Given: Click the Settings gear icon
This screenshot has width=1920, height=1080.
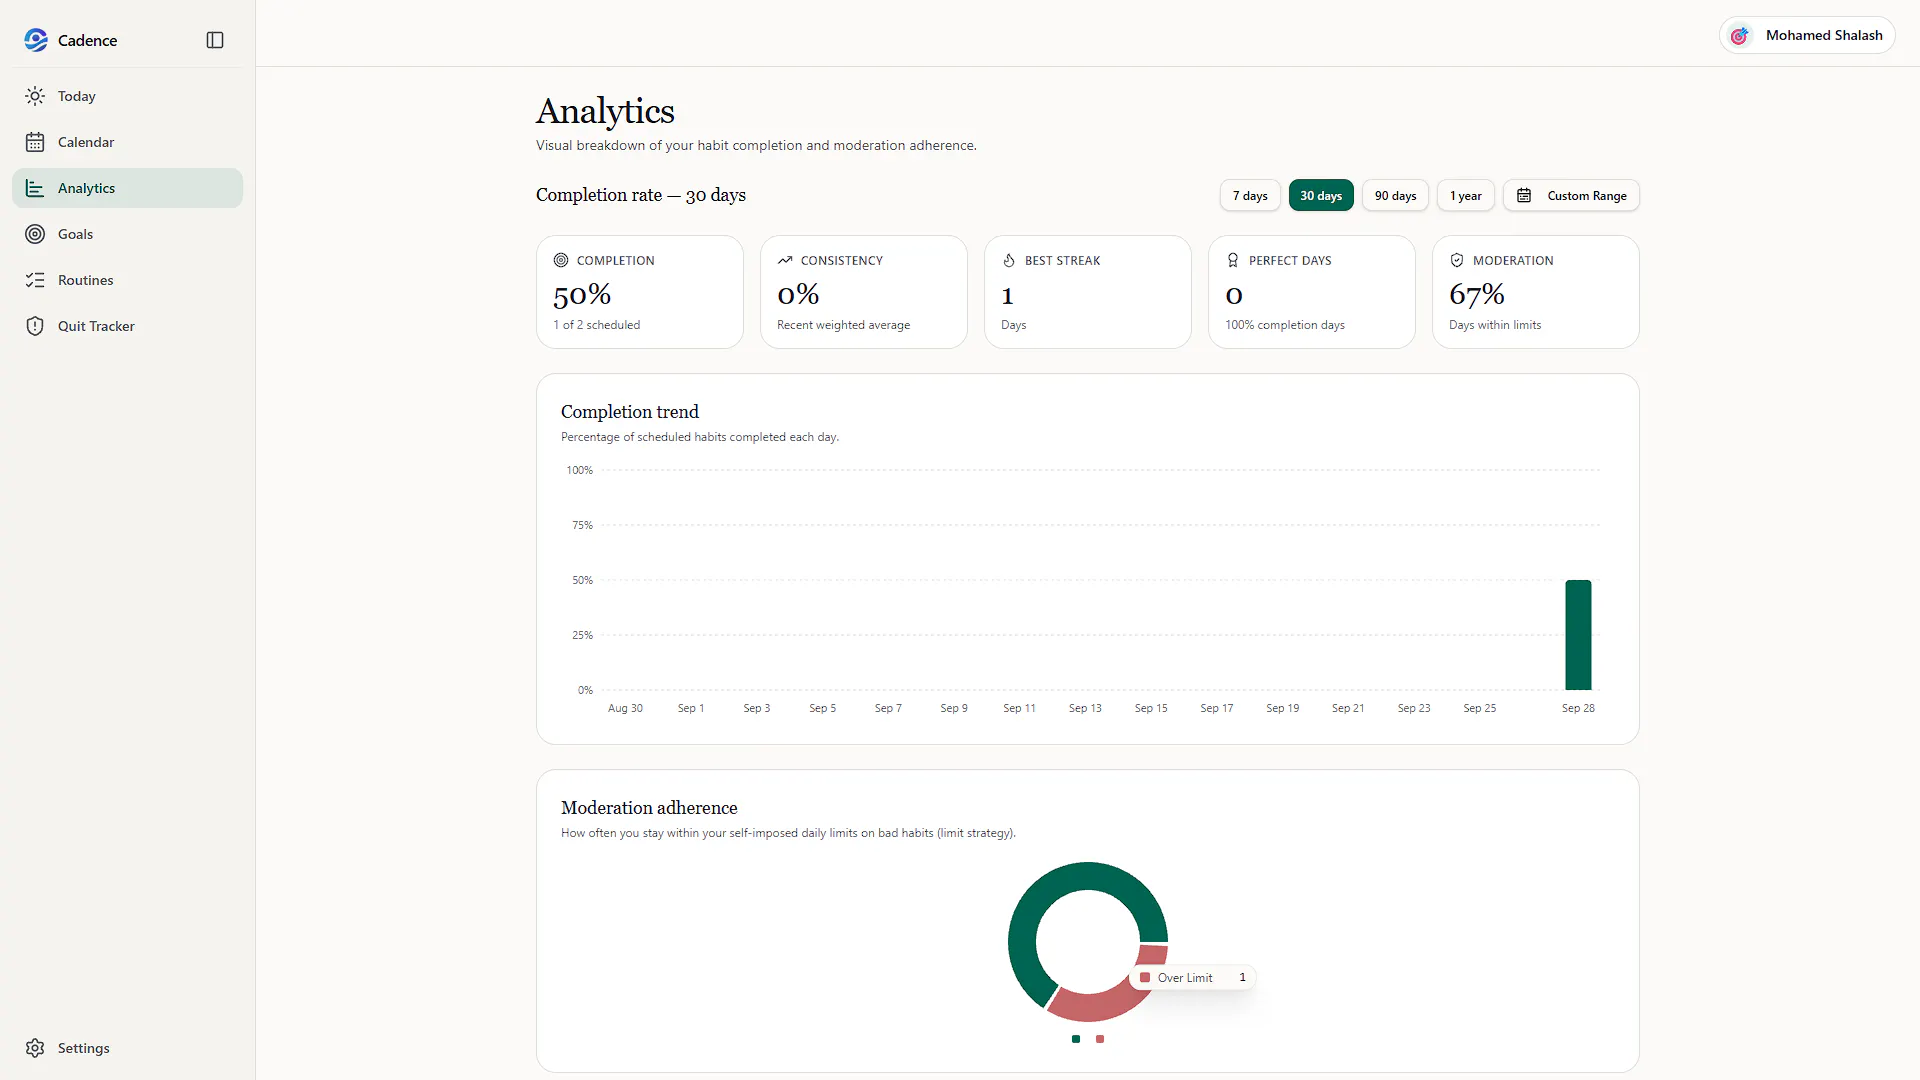Looking at the screenshot, I should coord(35,1048).
